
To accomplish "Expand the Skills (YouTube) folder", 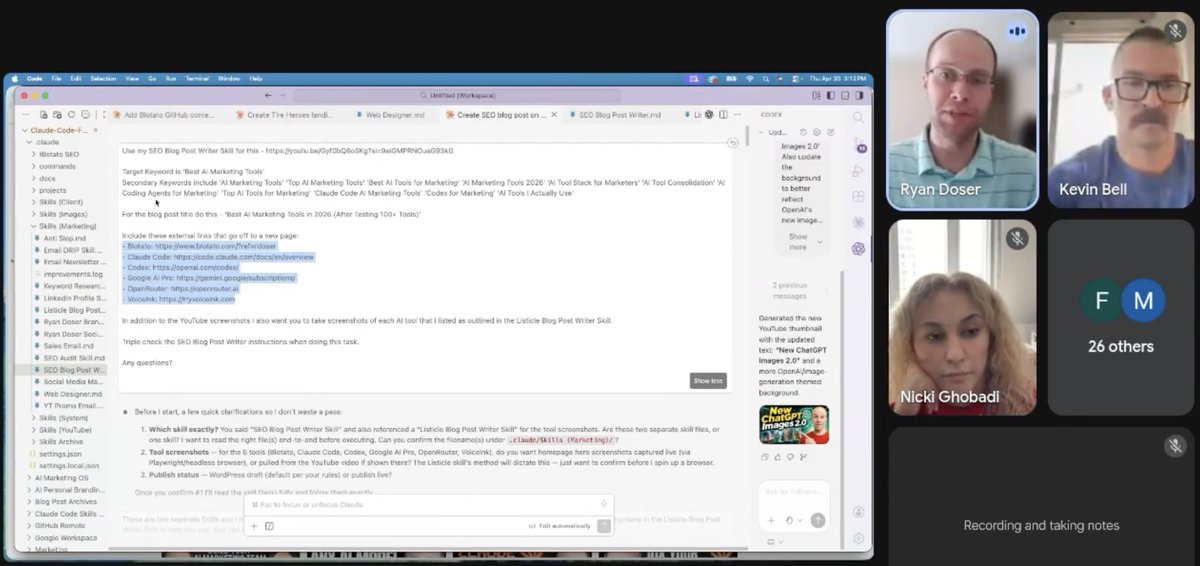I will click(64, 429).
